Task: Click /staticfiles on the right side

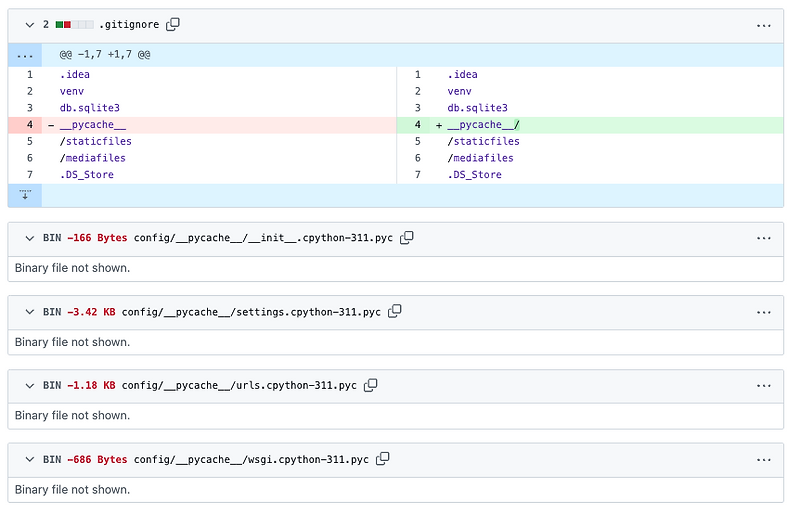Action: coord(484,141)
